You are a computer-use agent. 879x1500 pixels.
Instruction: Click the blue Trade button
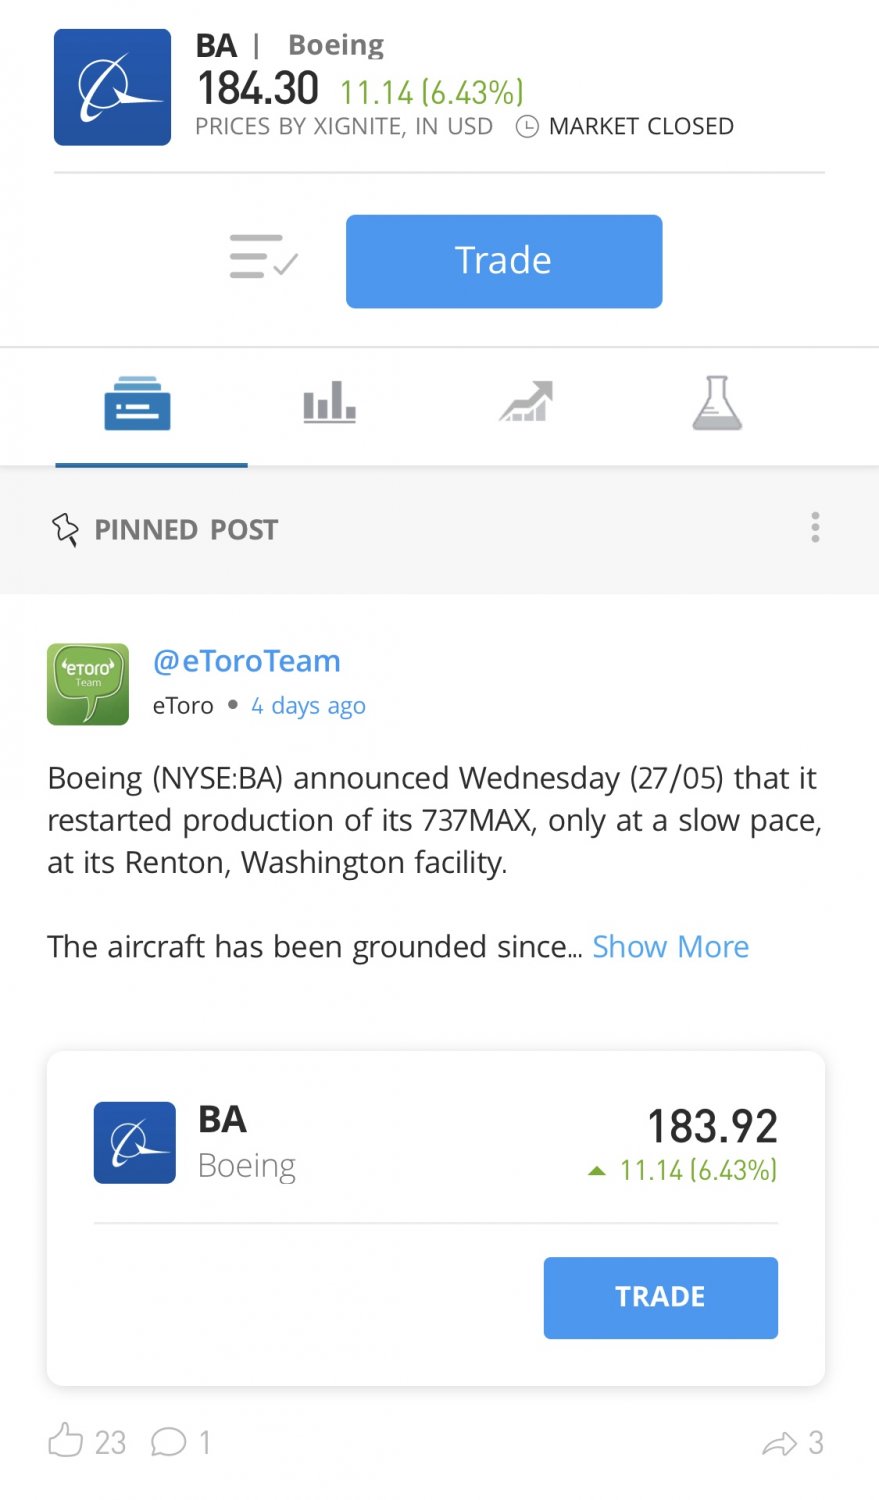click(x=504, y=261)
